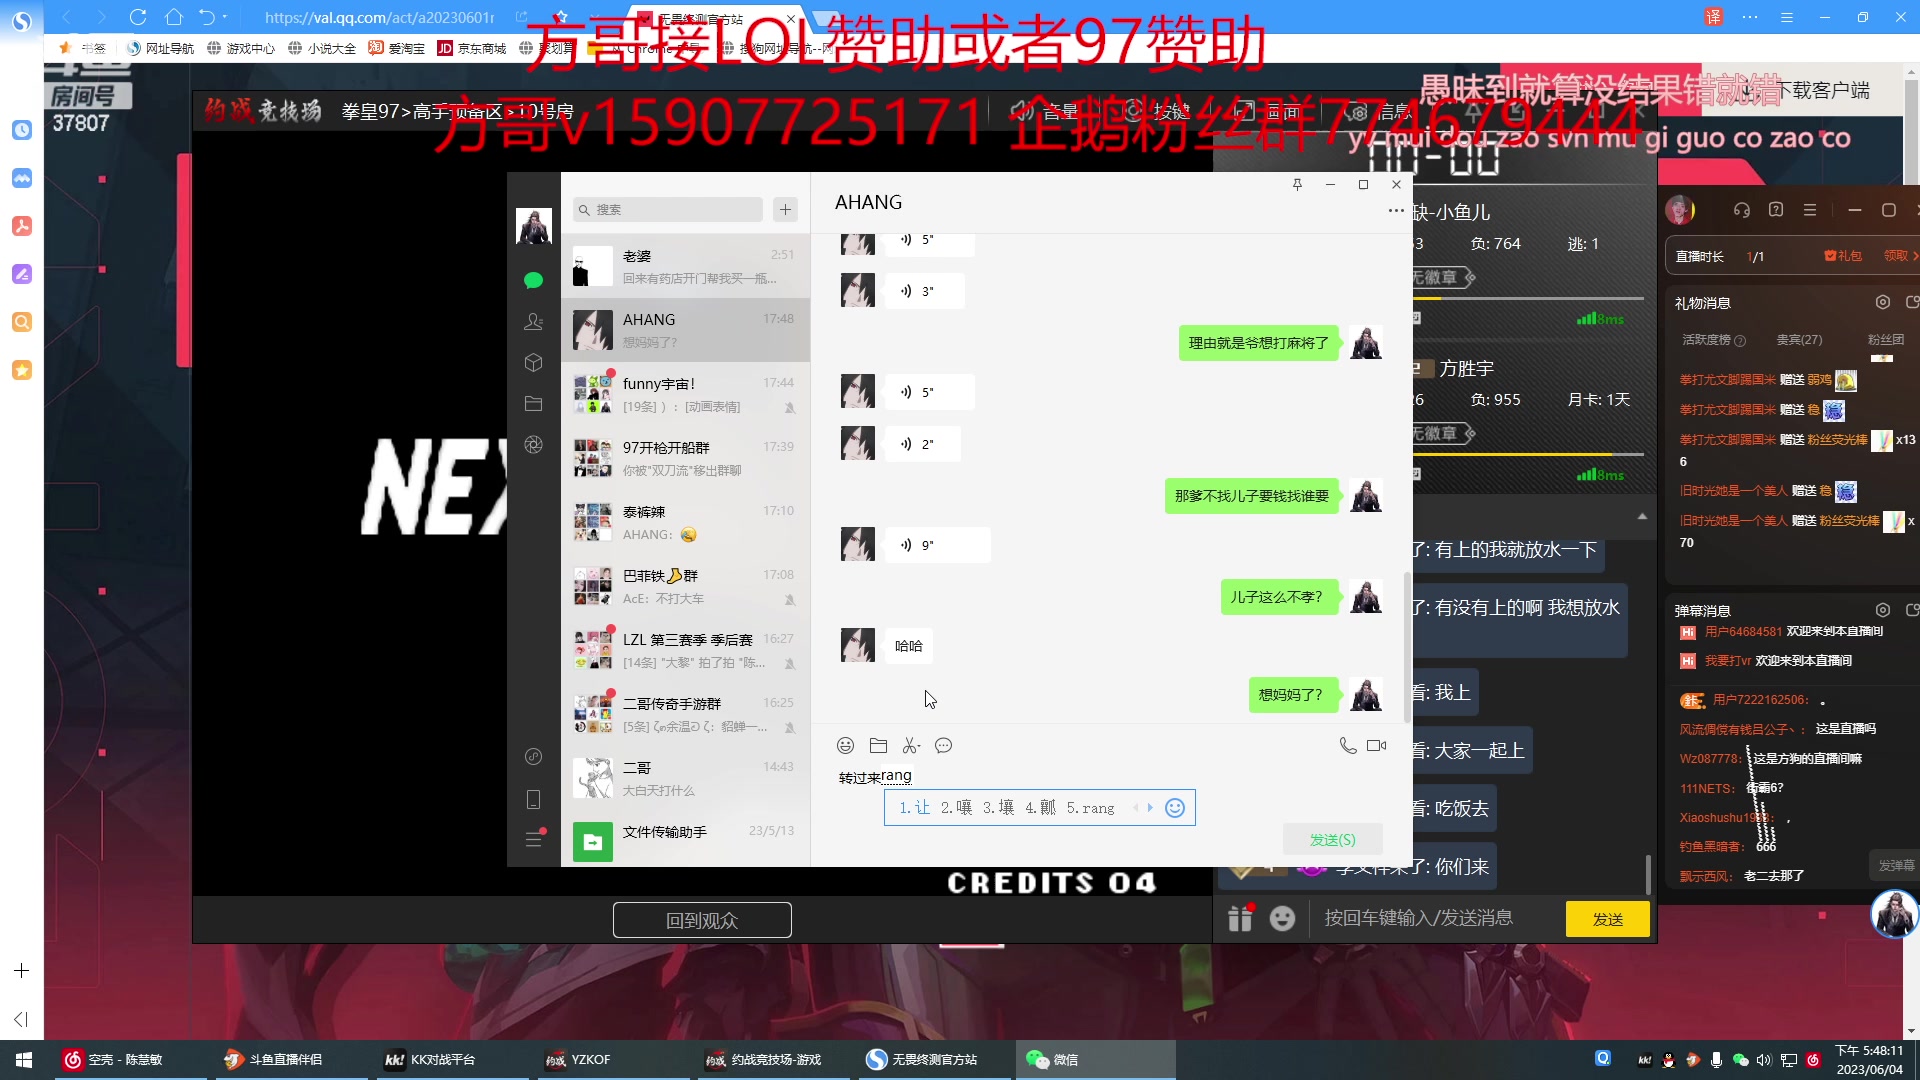Image resolution: width=1920 pixels, height=1080 pixels.
Task: Open emoji picker in AHANG chat
Action: pyautogui.click(x=845, y=745)
